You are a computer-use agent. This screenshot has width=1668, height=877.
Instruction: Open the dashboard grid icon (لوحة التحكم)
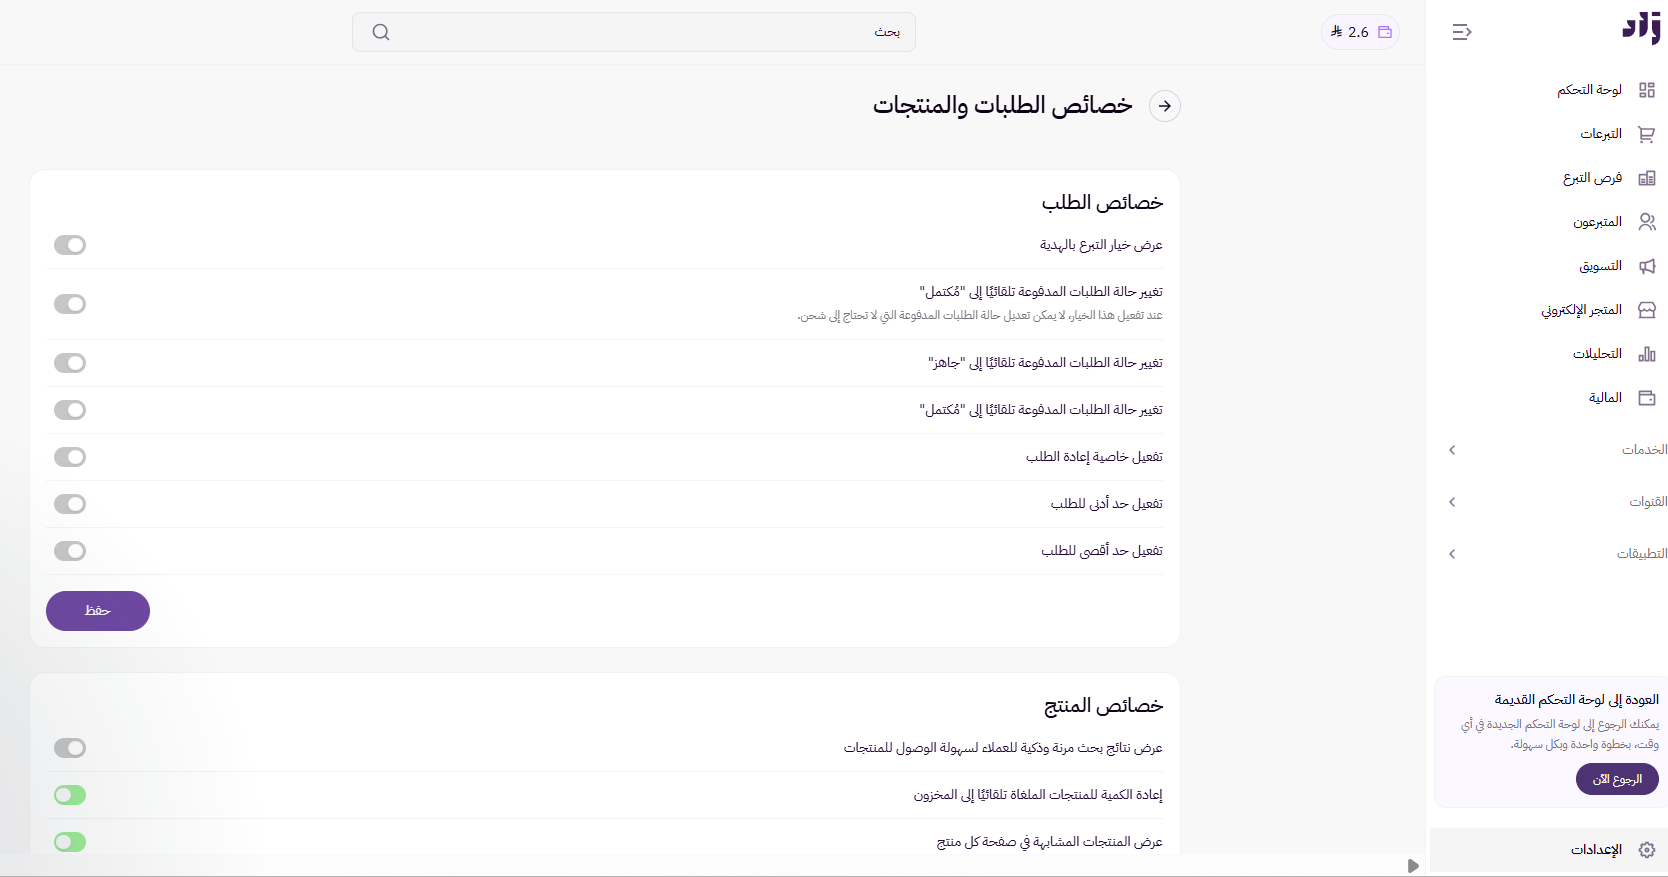click(1647, 90)
